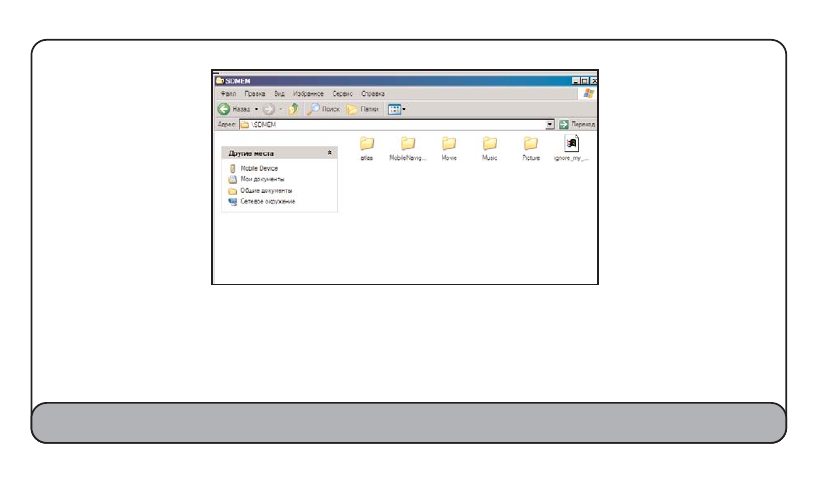Open the Сетевое окружение link
819x482 pixels.
[268, 201]
